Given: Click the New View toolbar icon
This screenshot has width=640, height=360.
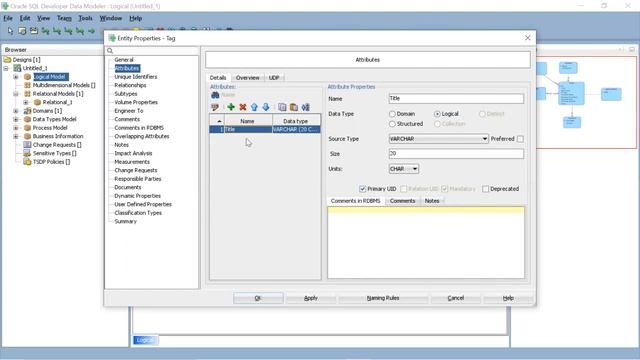Looking at the screenshot, I should [x=33, y=31].
